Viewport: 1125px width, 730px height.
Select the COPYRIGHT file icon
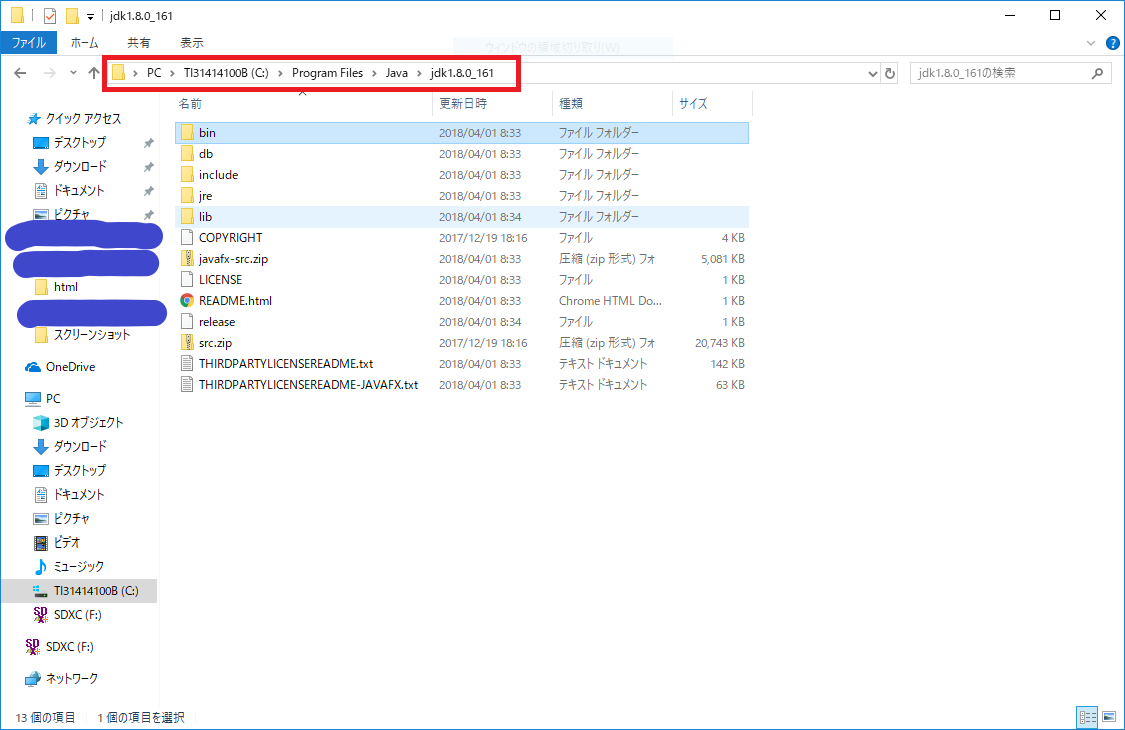pyautogui.click(x=187, y=238)
